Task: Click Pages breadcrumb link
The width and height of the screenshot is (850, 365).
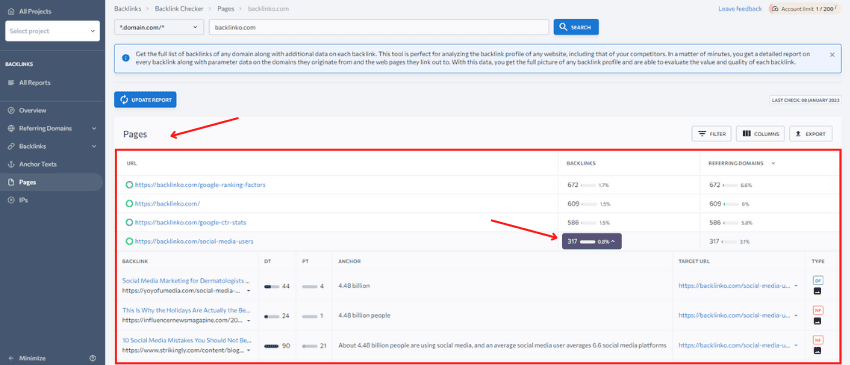Action: click(225, 9)
